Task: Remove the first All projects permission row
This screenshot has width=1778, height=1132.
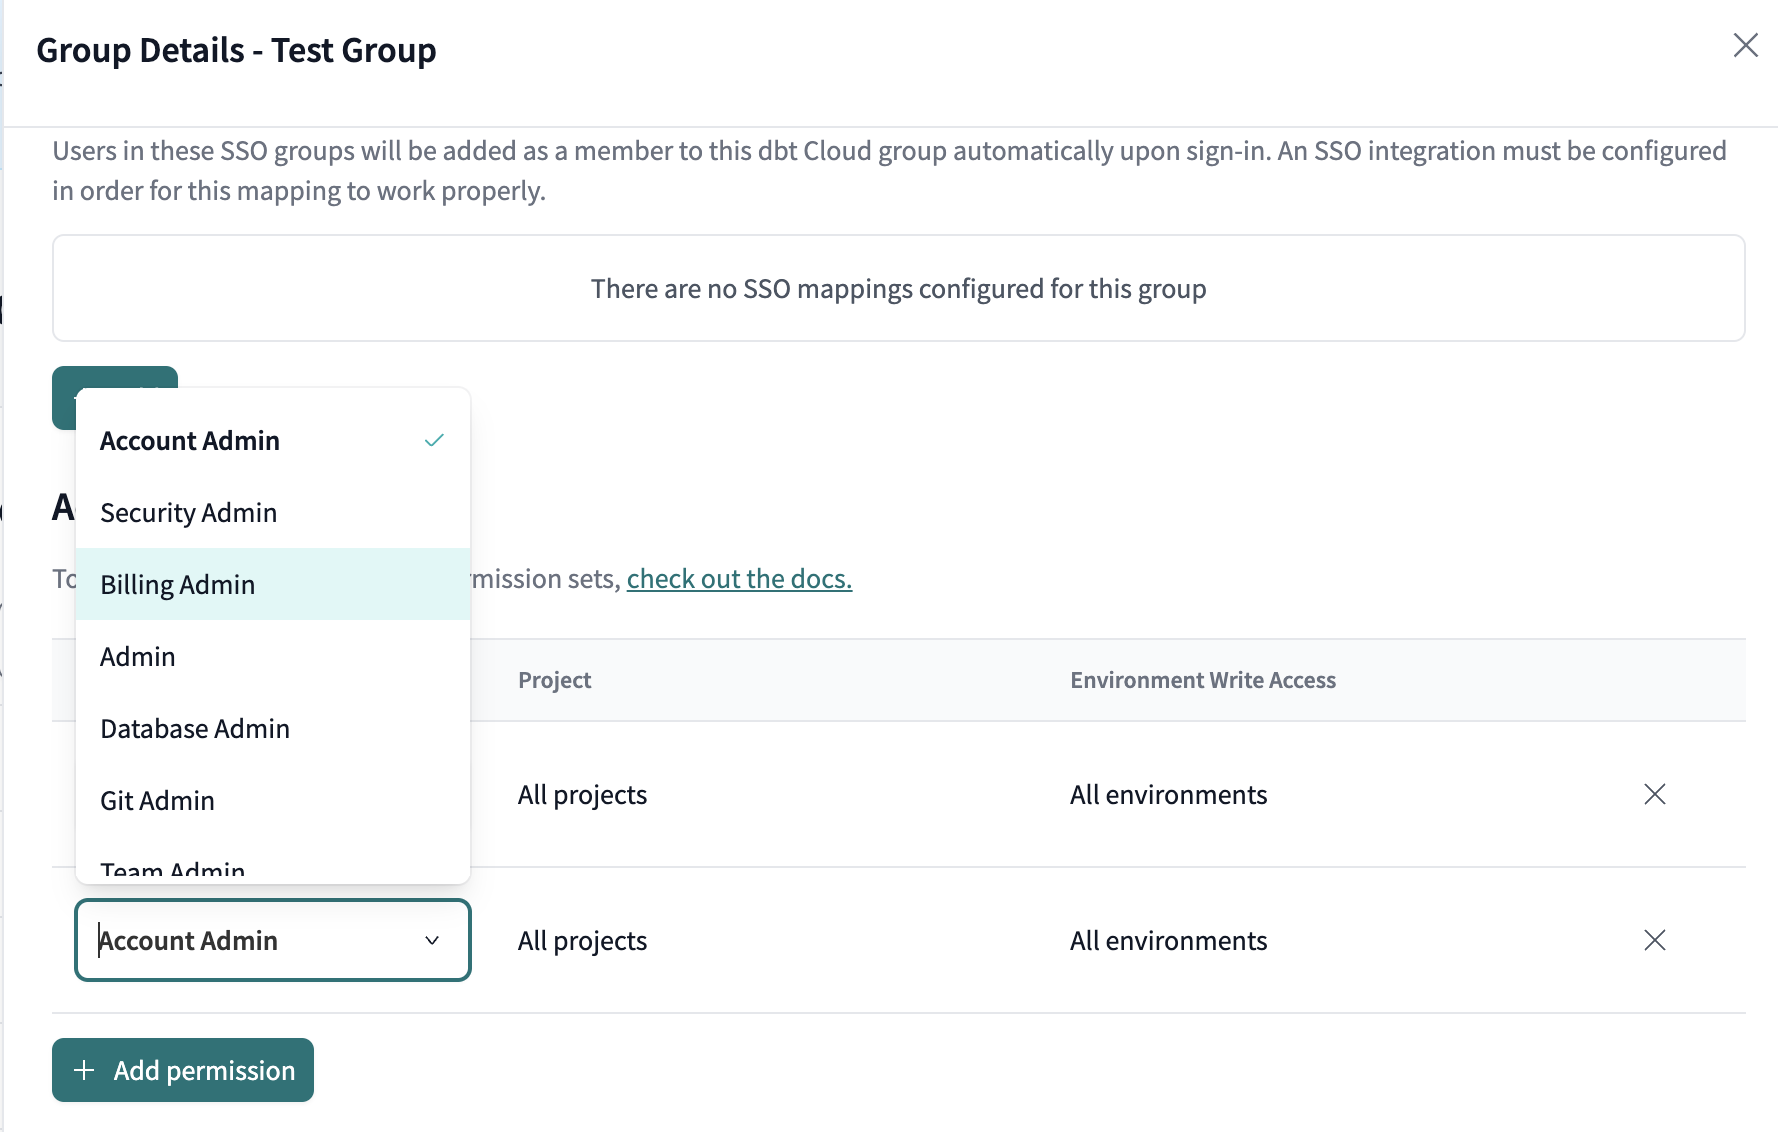Action: point(1655,794)
